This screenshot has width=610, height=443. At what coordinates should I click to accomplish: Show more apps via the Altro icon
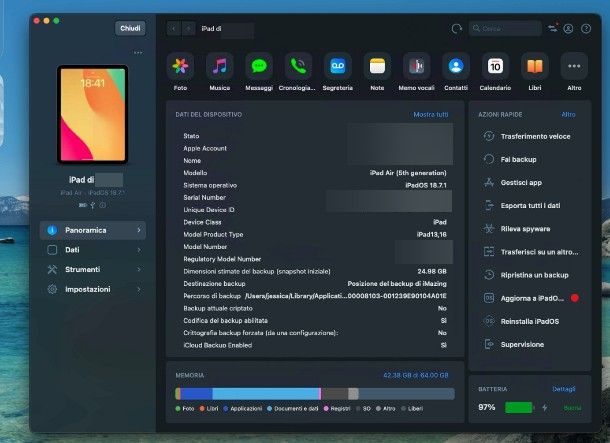[573, 67]
